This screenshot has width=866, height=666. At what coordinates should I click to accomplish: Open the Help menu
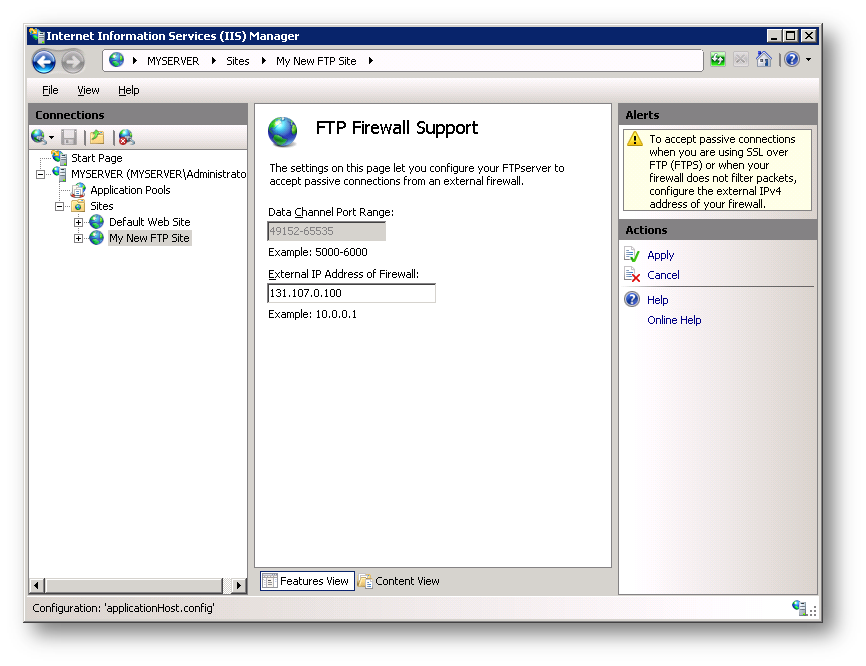pyautogui.click(x=129, y=90)
